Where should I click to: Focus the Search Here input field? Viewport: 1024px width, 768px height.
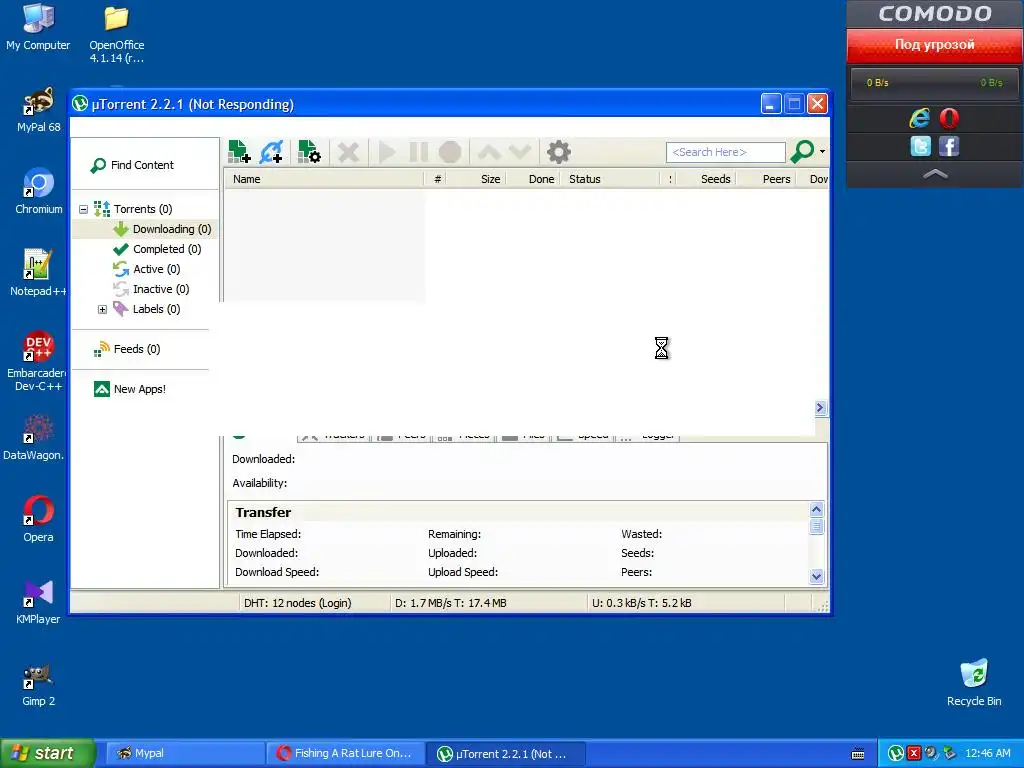(726, 152)
